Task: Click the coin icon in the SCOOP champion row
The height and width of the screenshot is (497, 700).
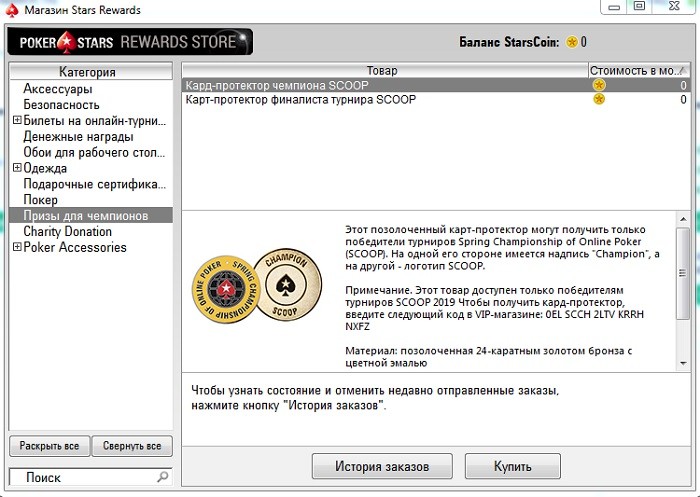Action: (x=599, y=86)
